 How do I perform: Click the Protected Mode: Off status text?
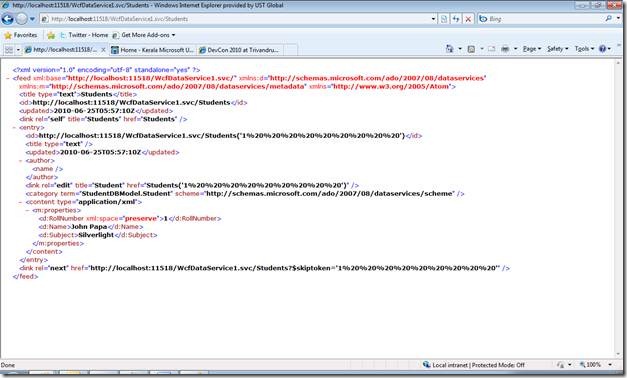click(498, 365)
